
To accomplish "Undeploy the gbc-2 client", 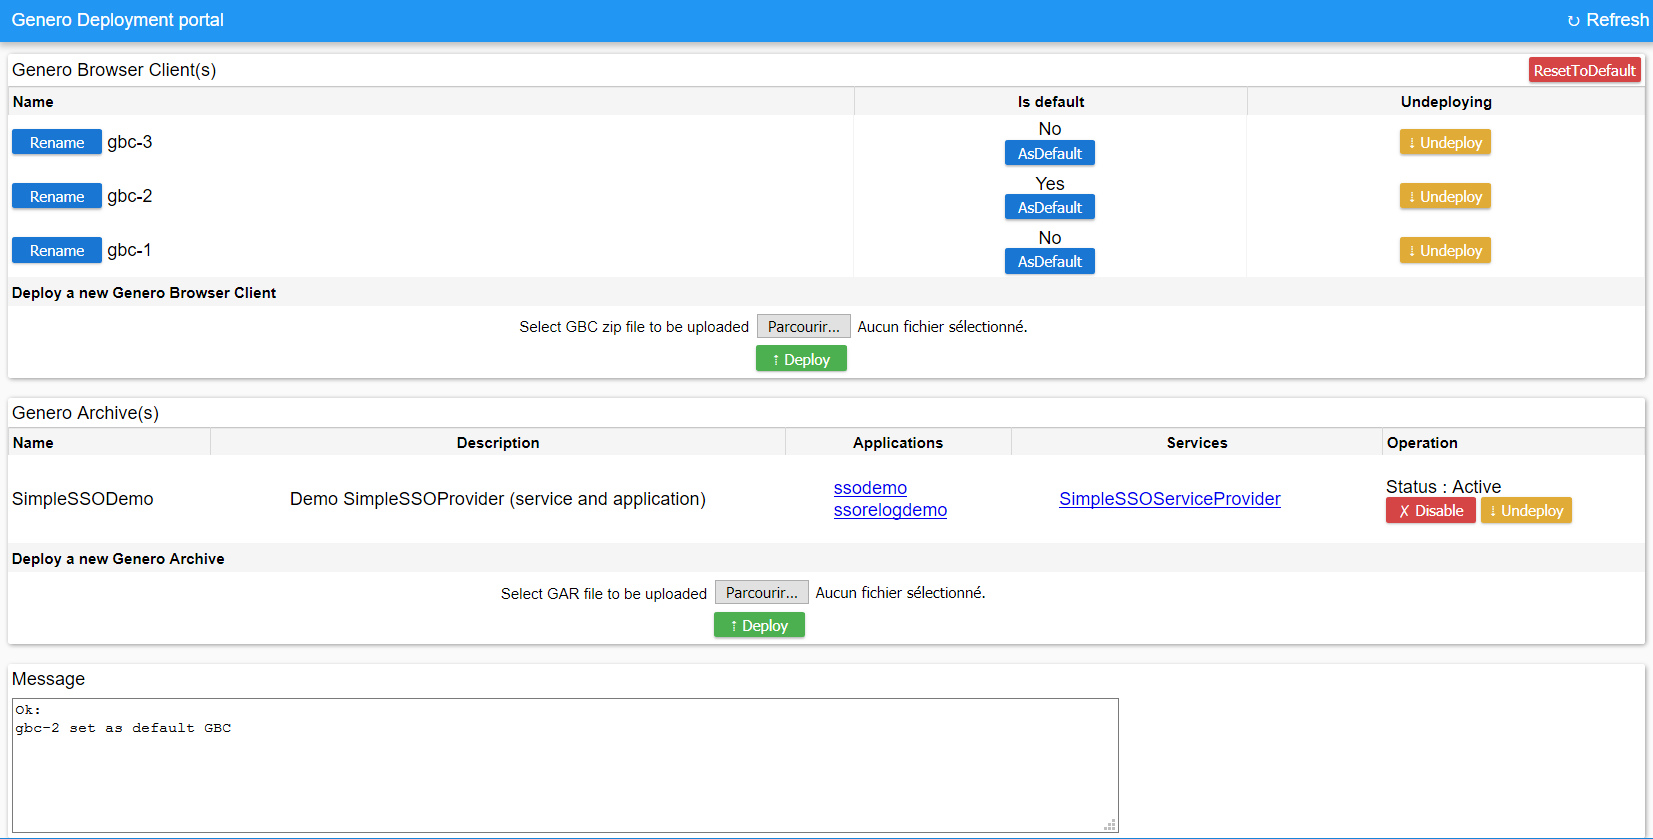I will coord(1445,196).
